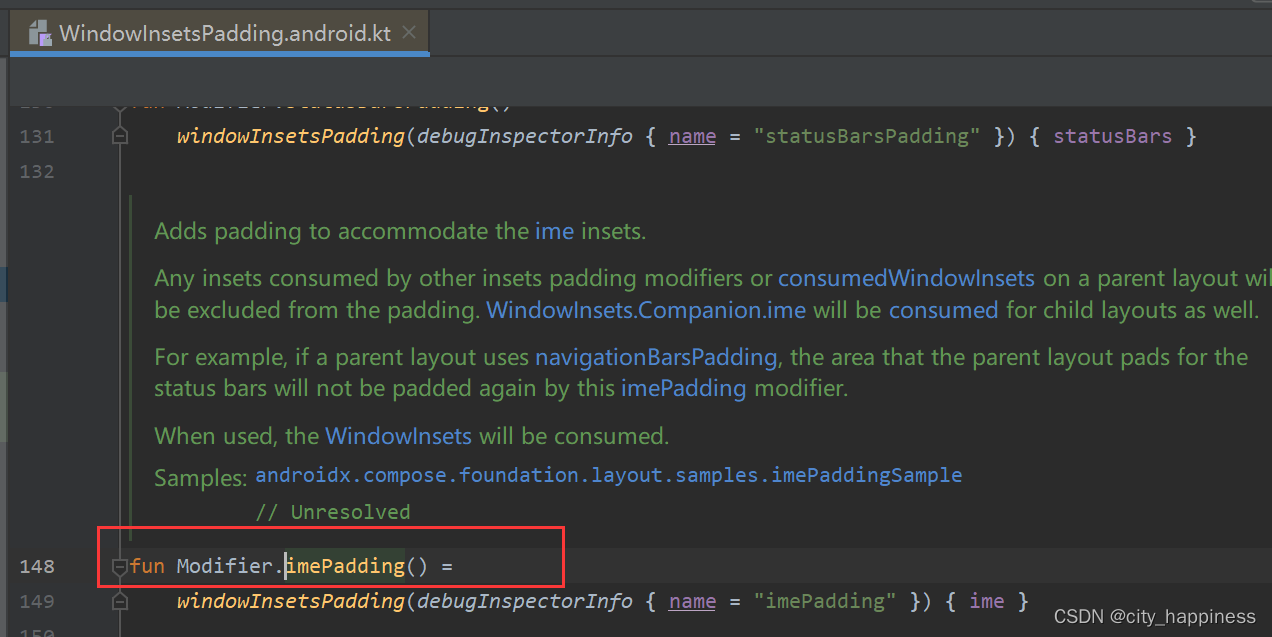Click the Kotlin file icon in the editor tab

click(38, 32)
